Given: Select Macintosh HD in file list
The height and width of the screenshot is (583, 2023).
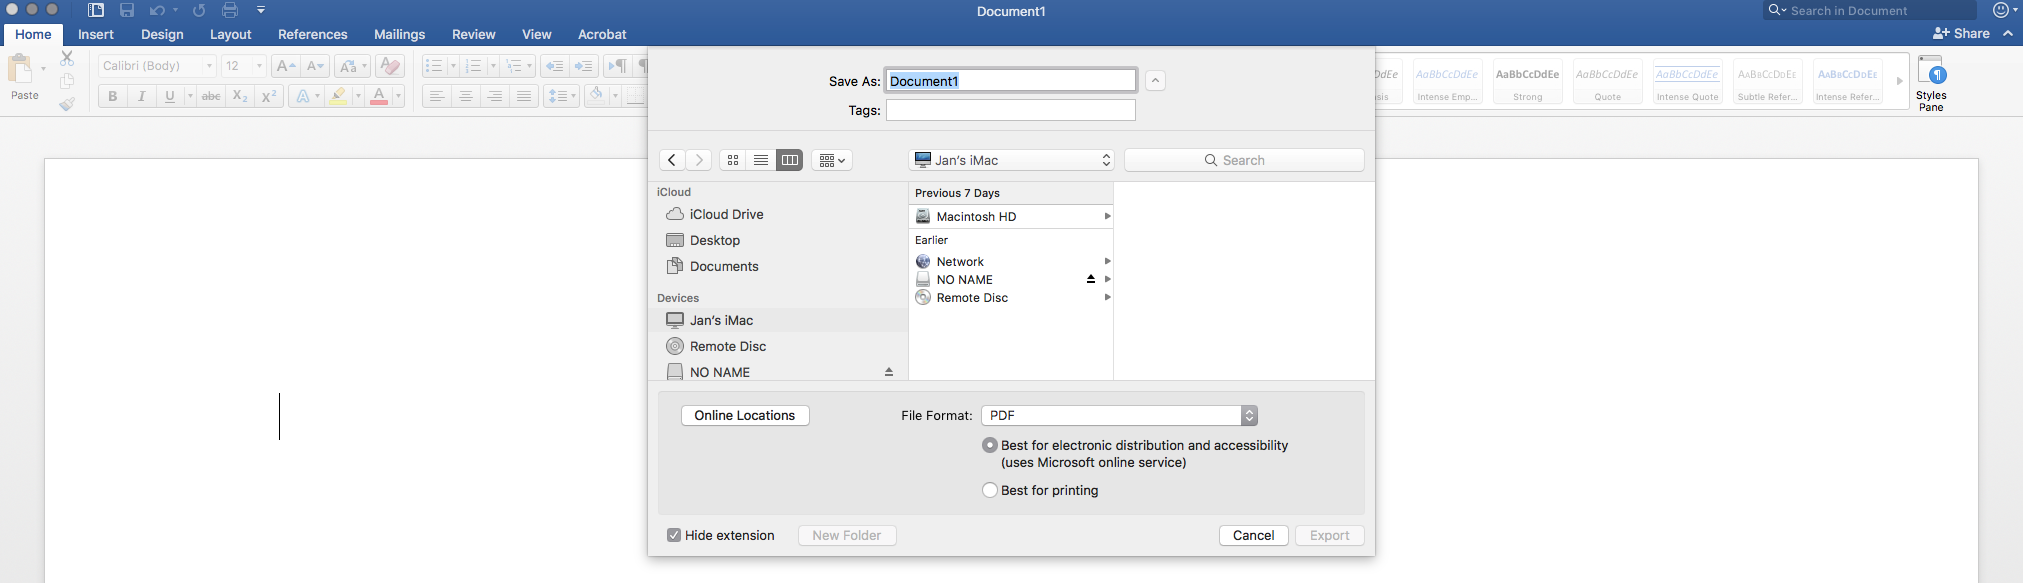Looking at the screenshot, I should tap(1011, 216).
